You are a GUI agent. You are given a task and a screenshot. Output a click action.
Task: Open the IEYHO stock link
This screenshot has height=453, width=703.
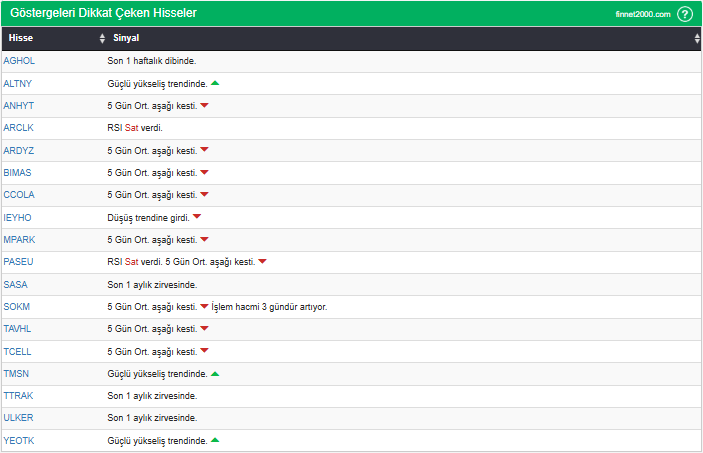17,218
